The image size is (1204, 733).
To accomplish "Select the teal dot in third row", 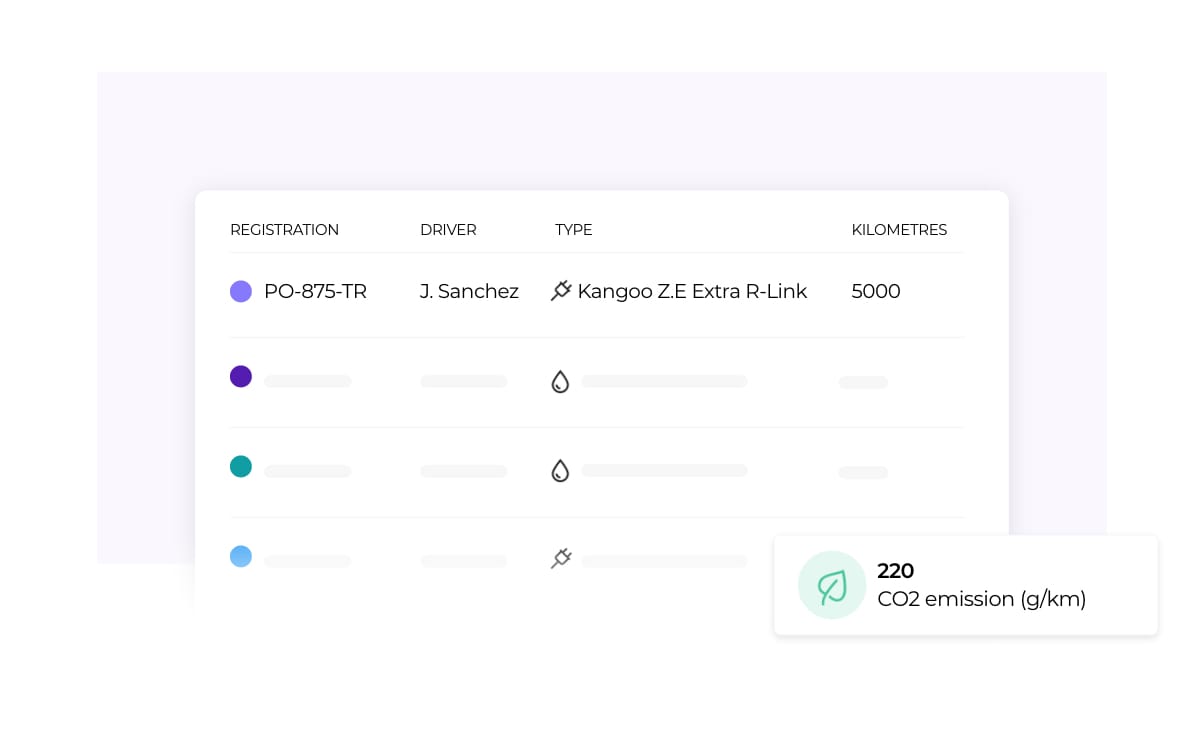I will coord(241,466).
